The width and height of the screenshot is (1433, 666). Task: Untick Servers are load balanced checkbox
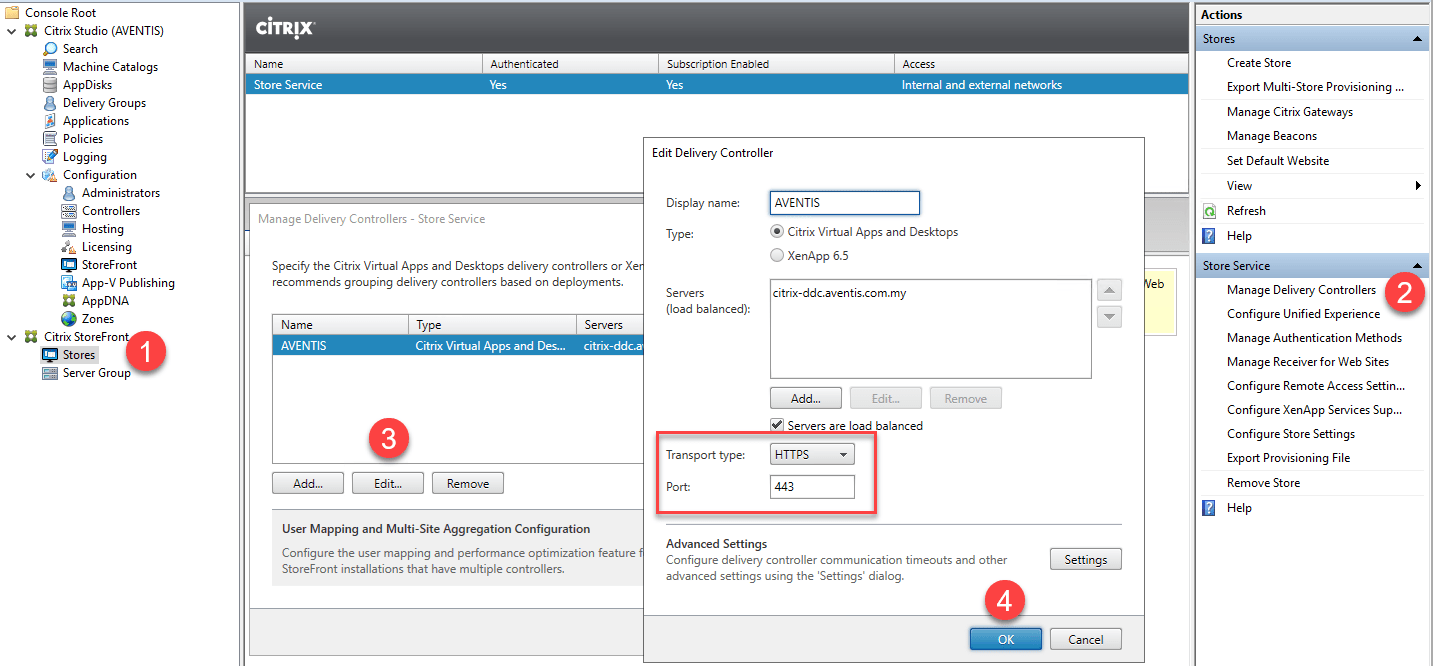(777, 425)
